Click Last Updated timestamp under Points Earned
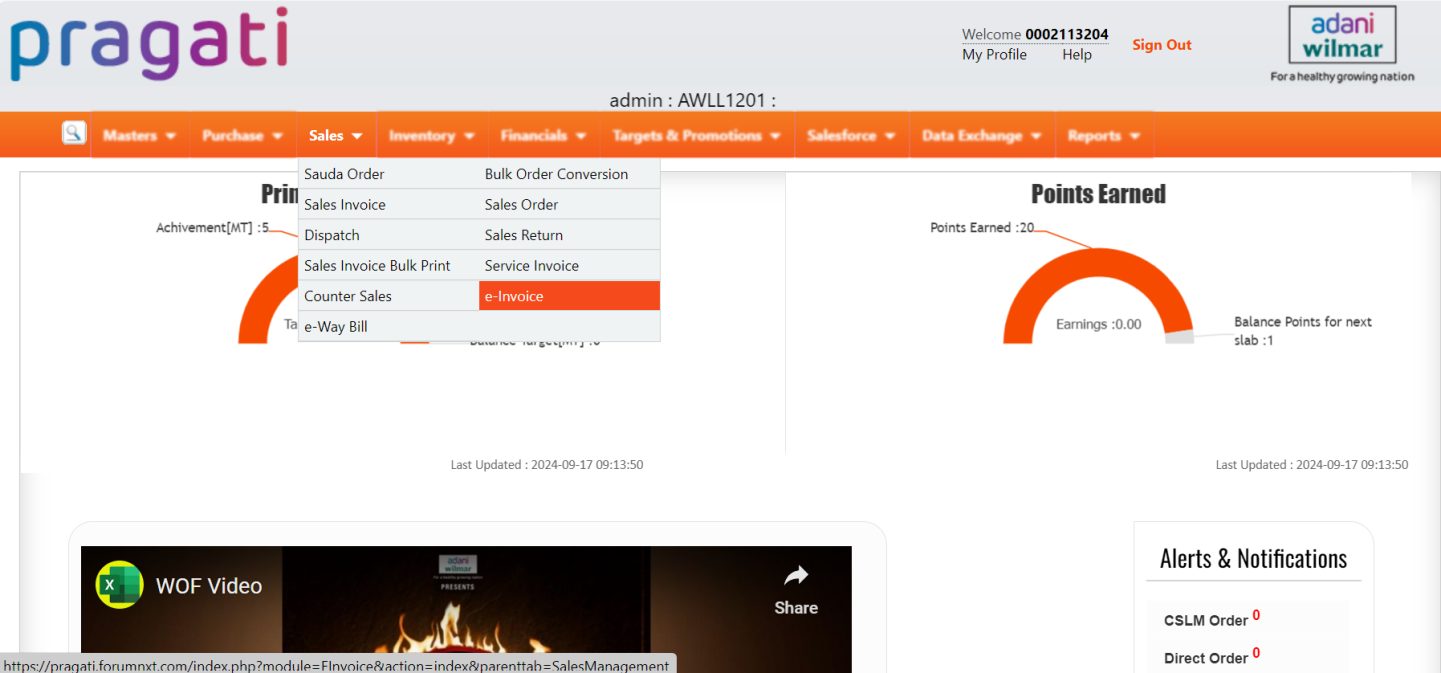Viewport: 1441px width, 673px height. tap(1311, 465)
